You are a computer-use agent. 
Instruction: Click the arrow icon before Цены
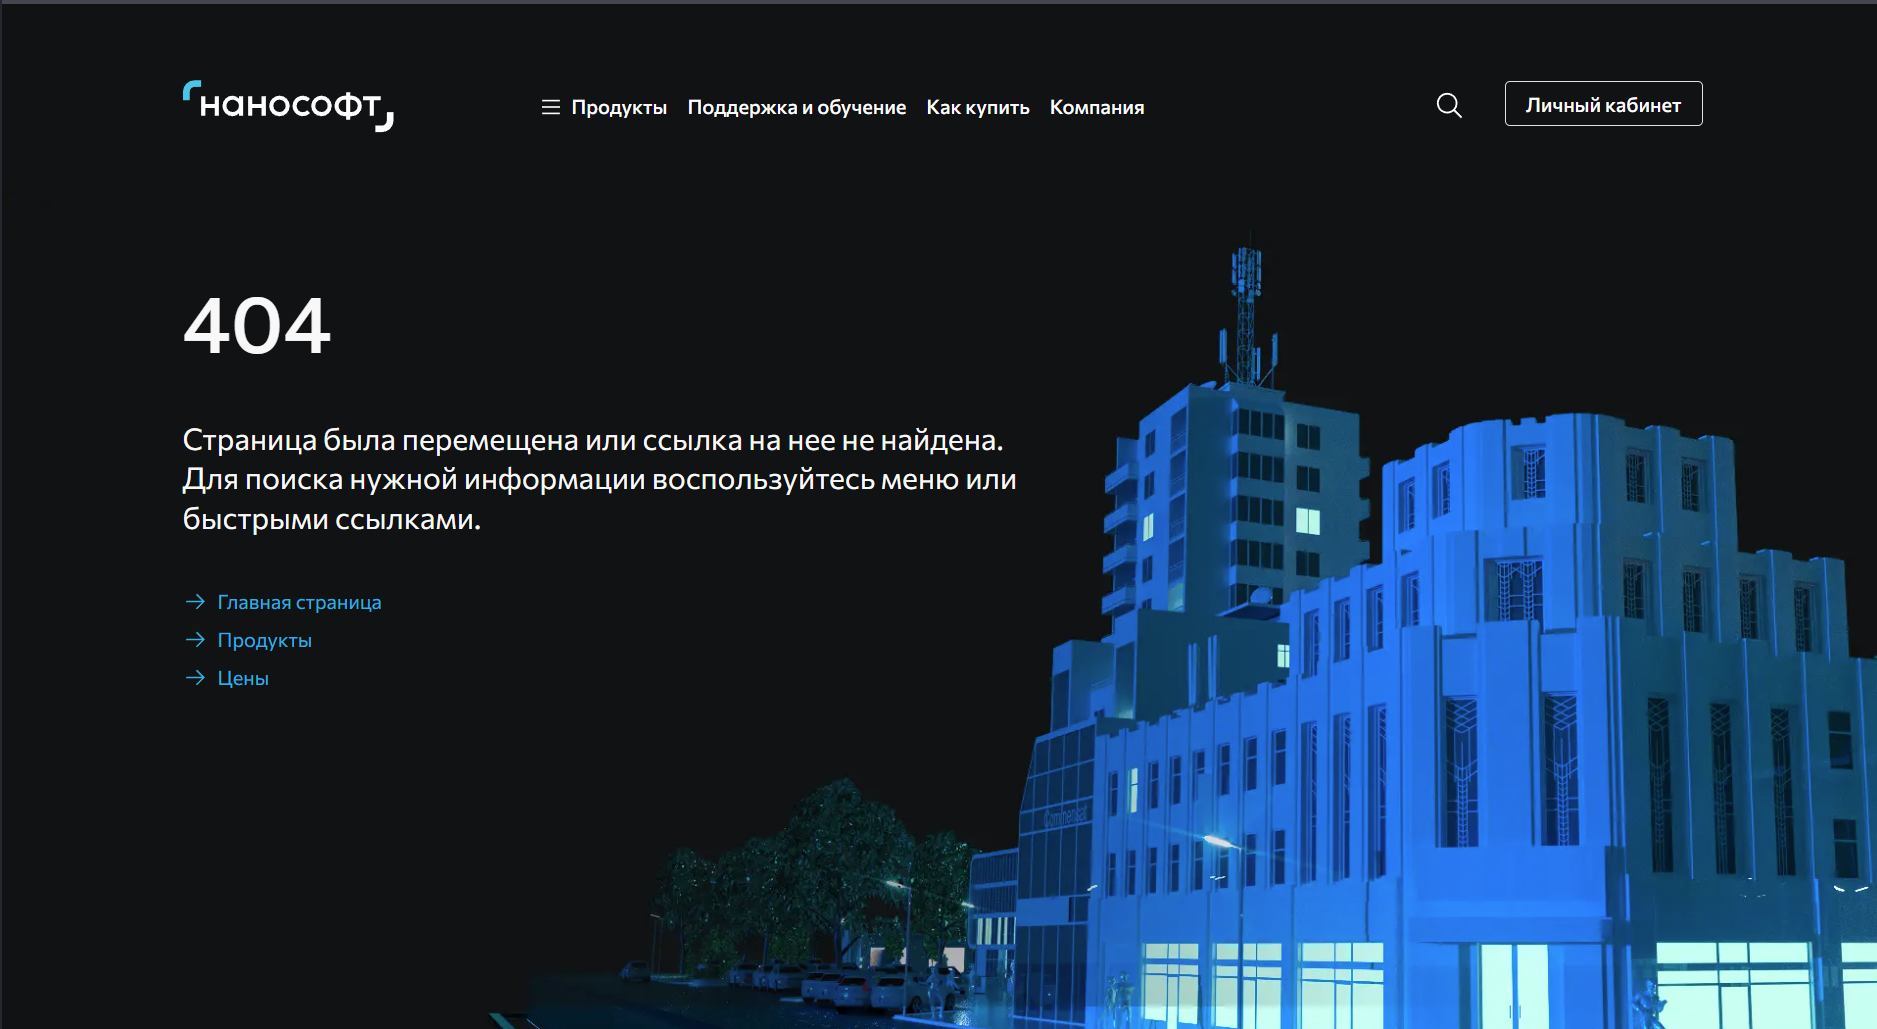(x=195, y=678)
